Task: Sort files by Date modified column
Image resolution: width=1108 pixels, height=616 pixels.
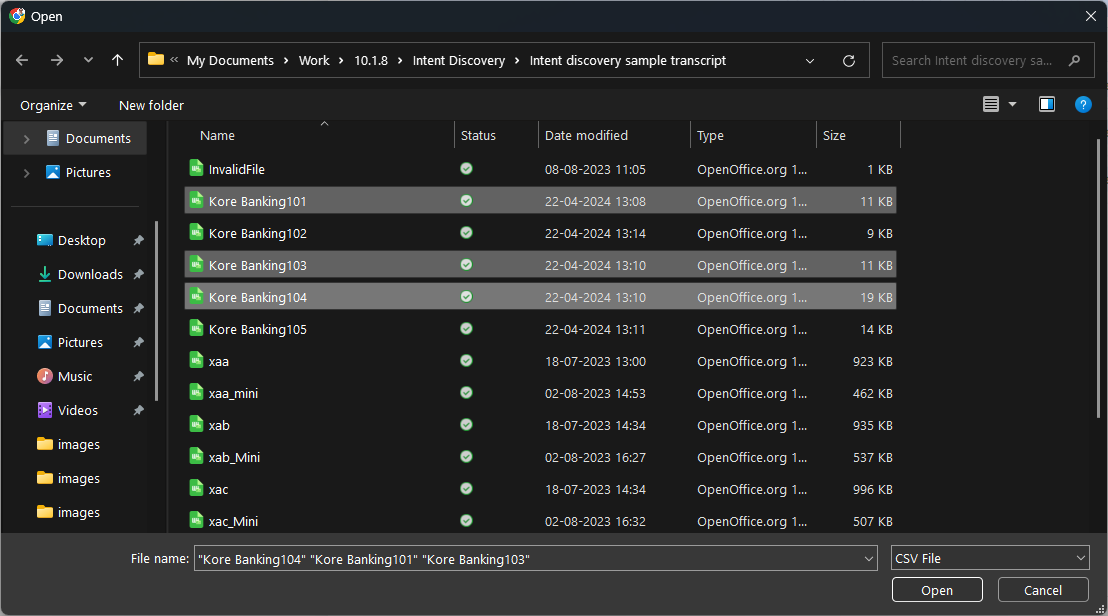Action: coord(586,135)
